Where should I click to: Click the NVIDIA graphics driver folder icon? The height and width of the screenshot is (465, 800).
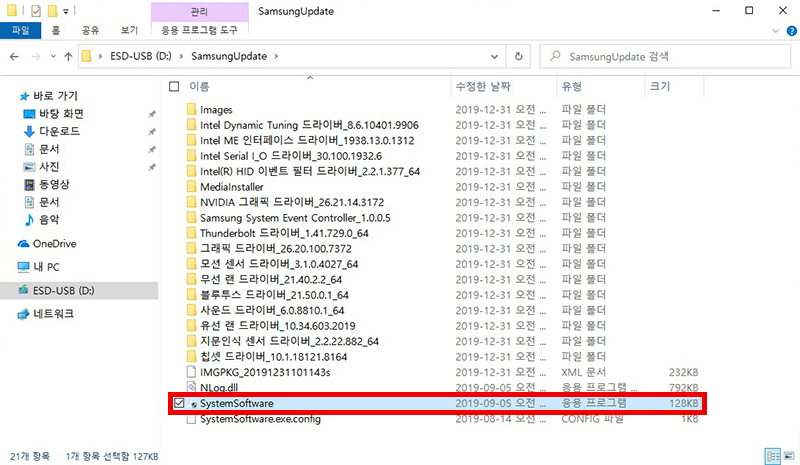(191, 202)
